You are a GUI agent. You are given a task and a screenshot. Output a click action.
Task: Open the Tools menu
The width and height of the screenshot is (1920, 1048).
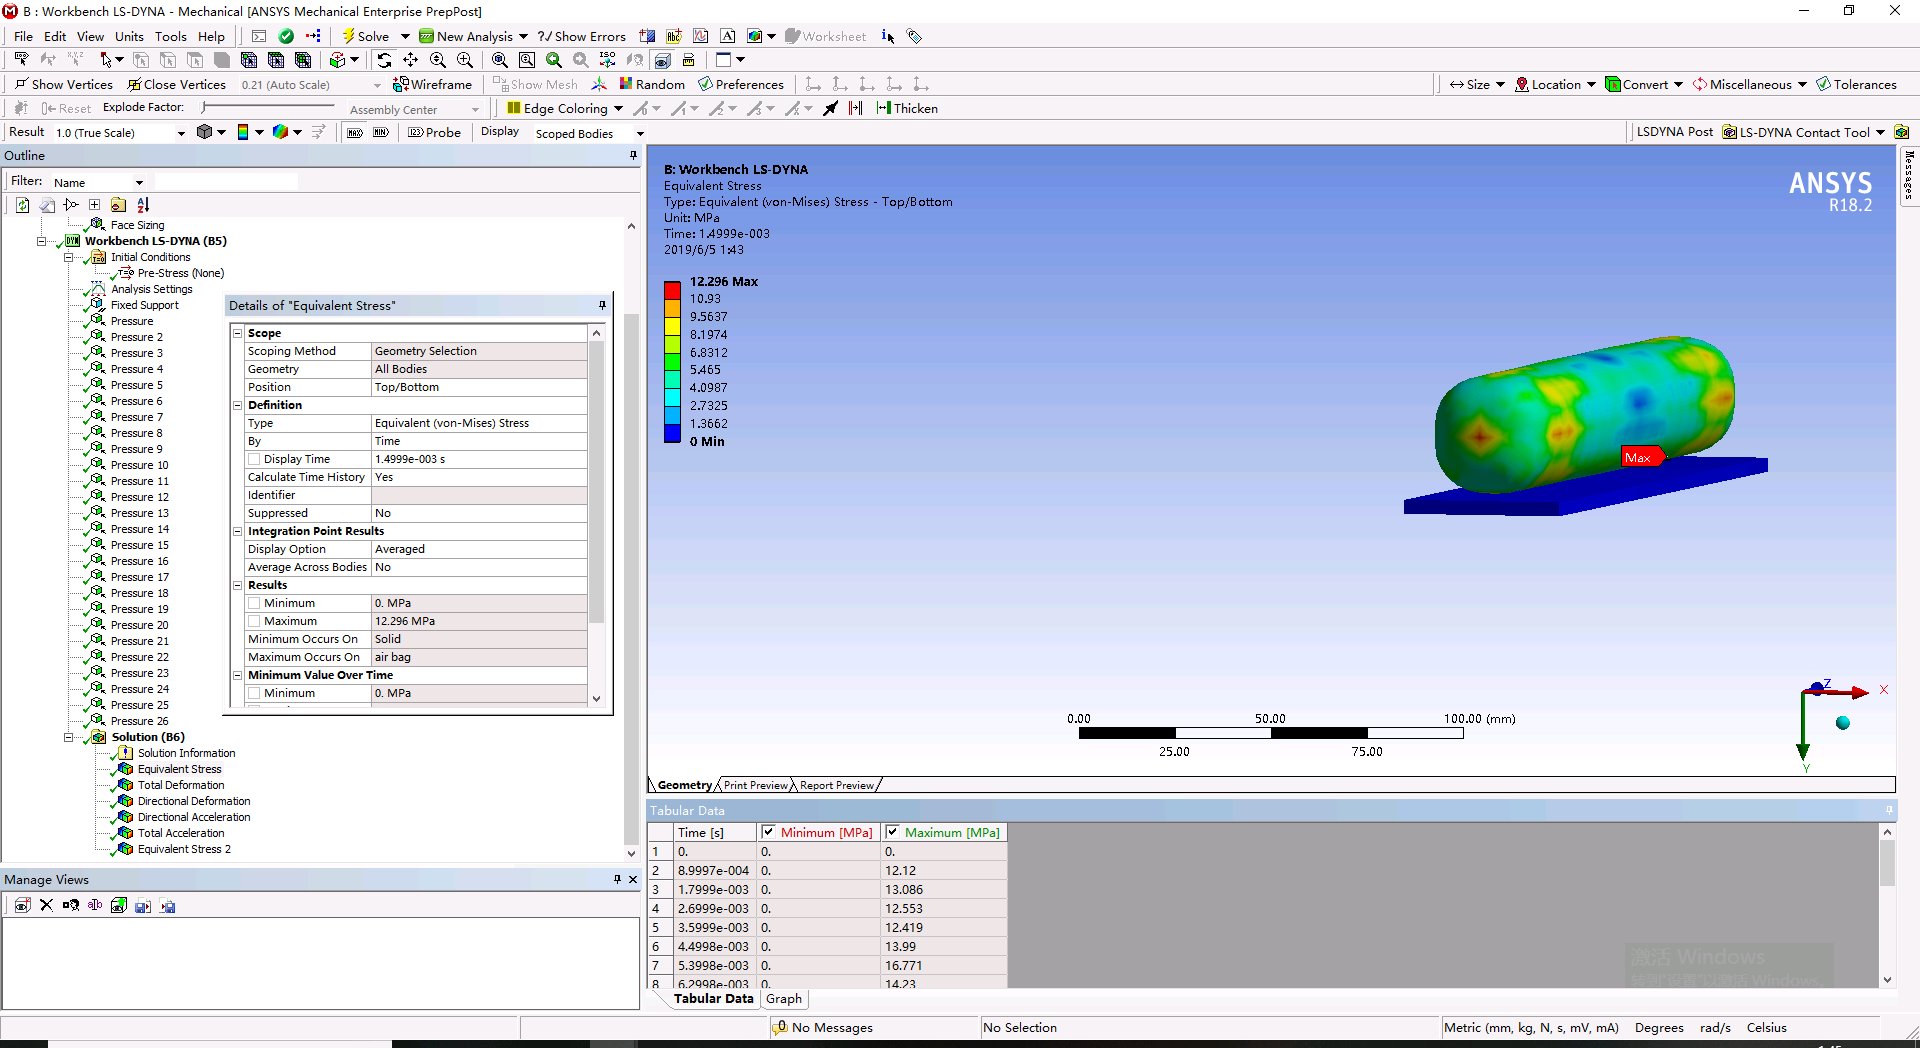pyautogui.click(x=171, y=36)
